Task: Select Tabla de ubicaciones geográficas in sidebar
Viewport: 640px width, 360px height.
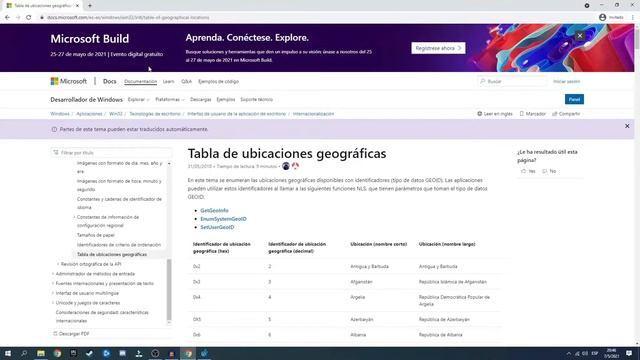Action: point(112,255)
